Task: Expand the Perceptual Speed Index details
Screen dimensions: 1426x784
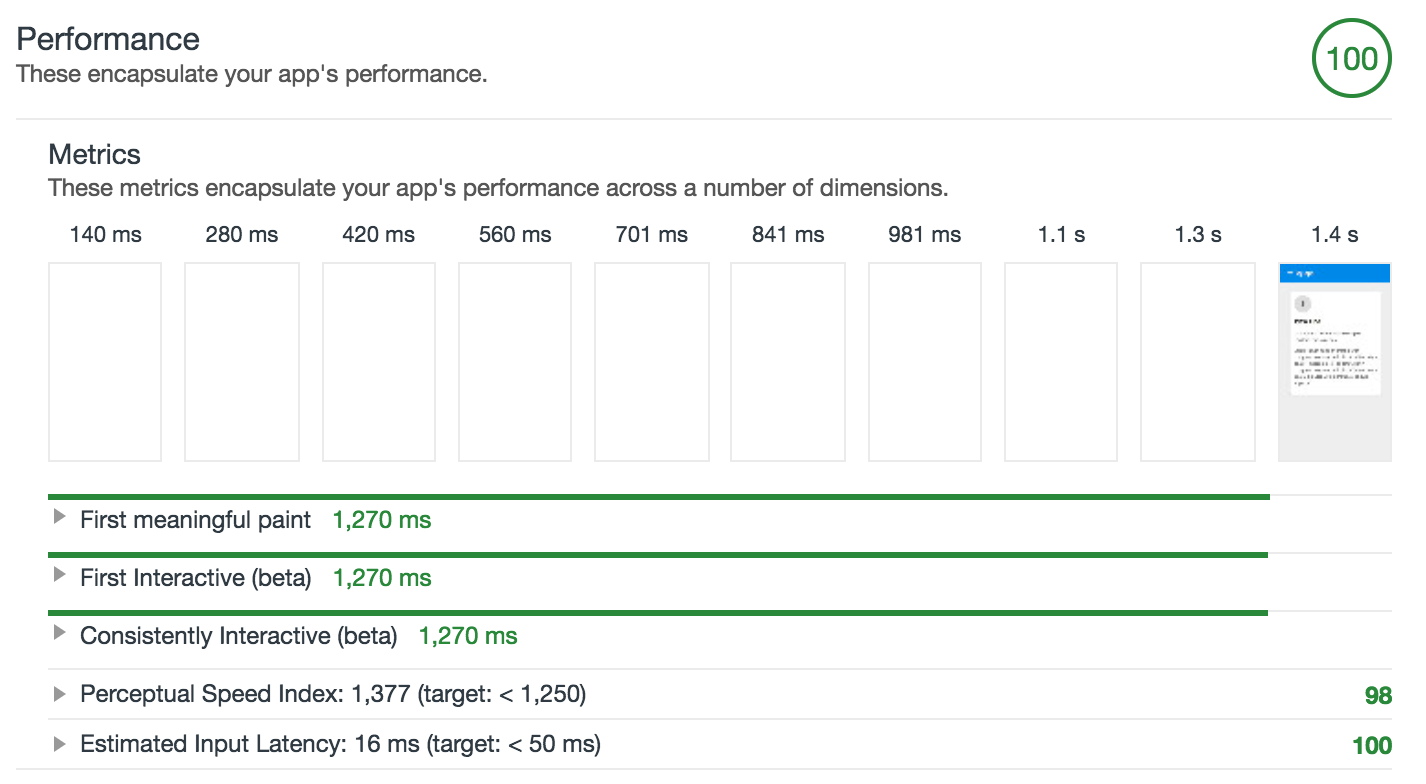Action: coord(60,693)
